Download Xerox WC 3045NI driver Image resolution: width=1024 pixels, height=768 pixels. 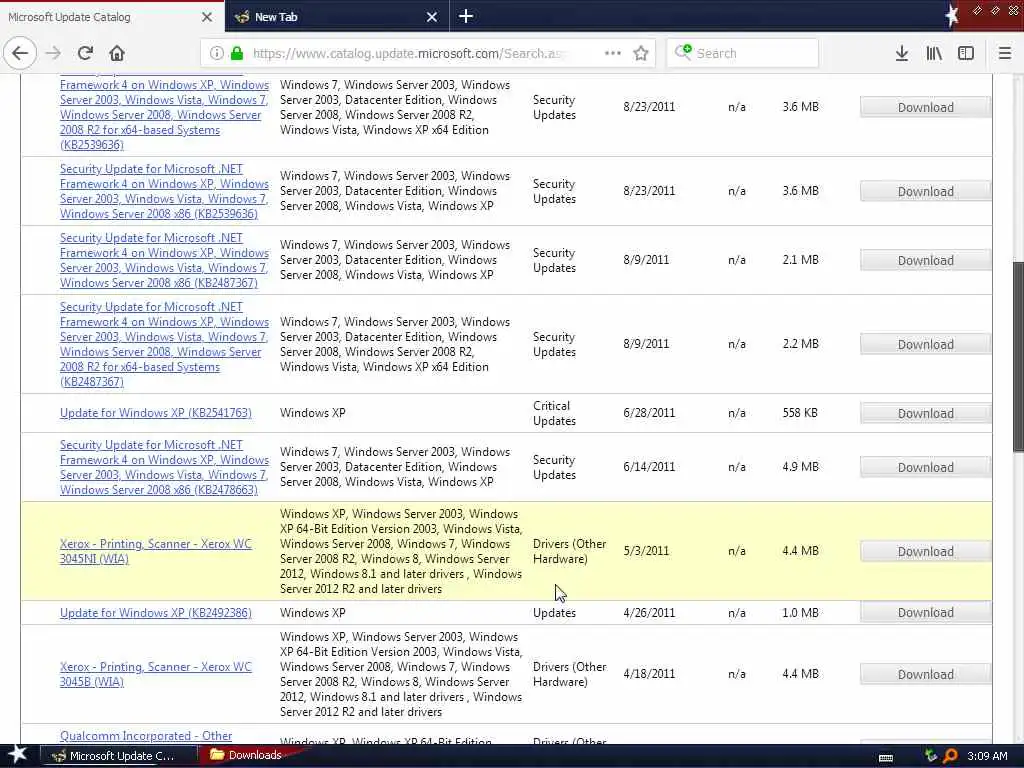coord(925,551)
